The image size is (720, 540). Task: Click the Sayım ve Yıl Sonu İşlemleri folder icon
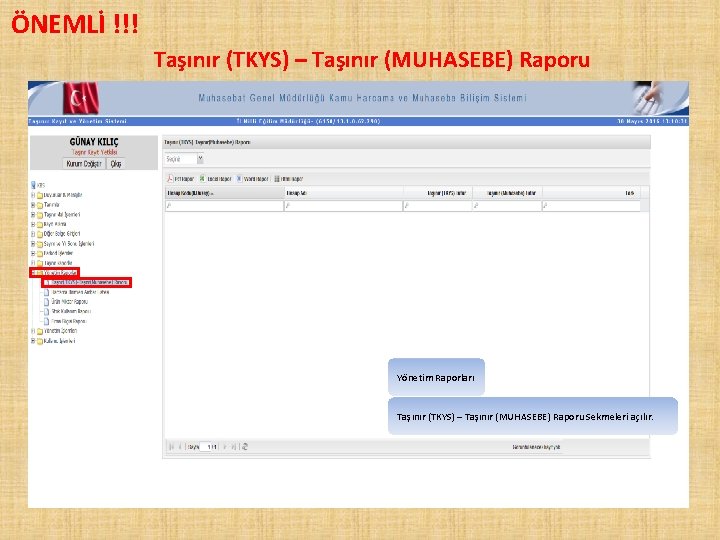click(40, 244)
